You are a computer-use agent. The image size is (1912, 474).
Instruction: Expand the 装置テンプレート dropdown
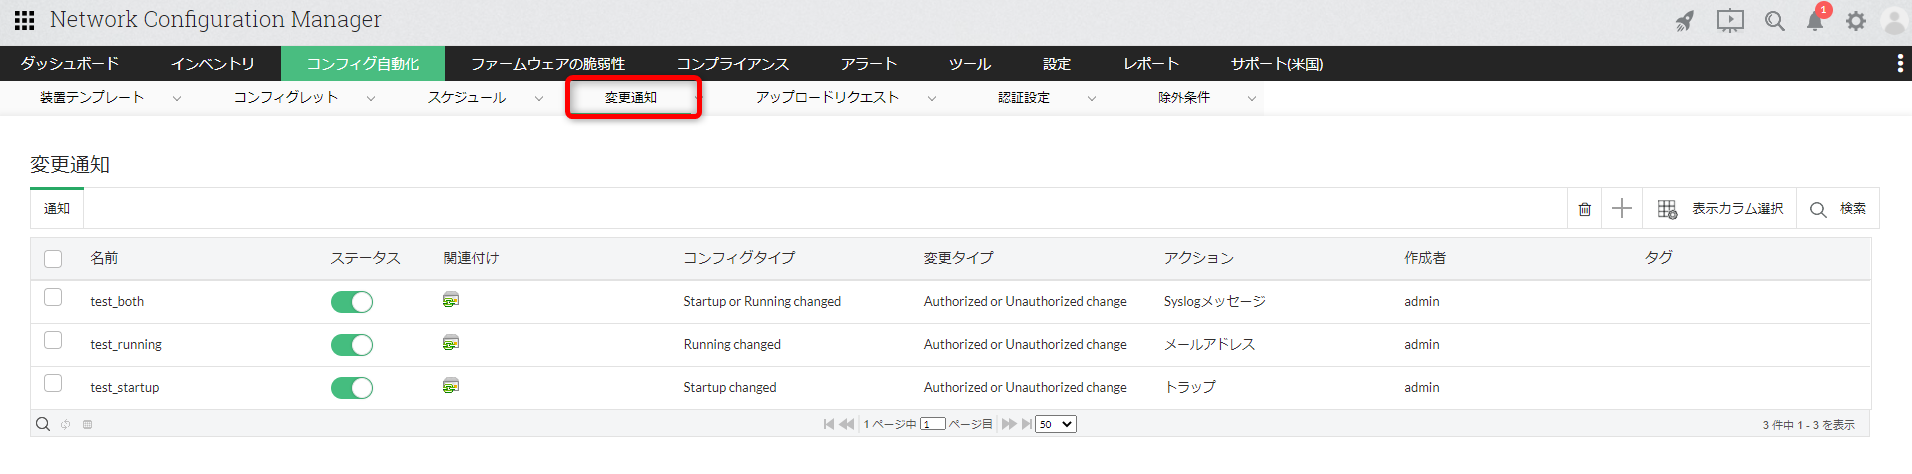(177, 98)
